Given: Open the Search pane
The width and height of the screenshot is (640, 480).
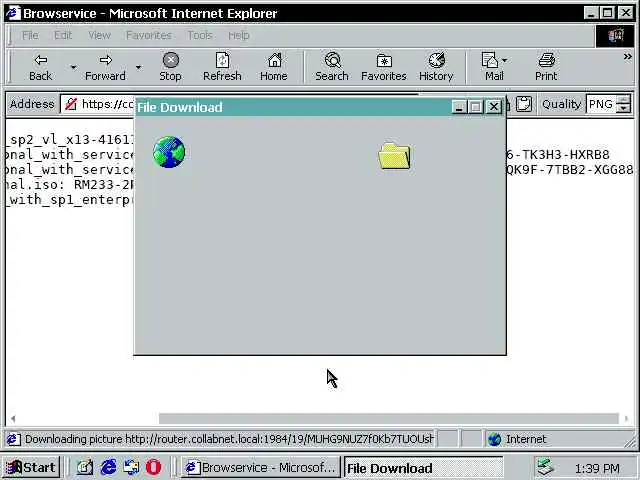Looking at the screenshot, I should point(332,68).
